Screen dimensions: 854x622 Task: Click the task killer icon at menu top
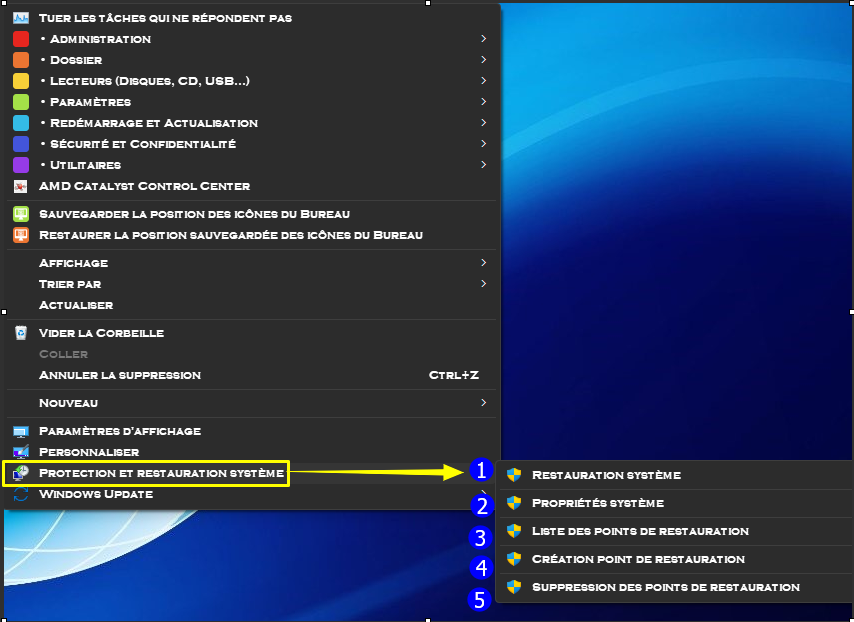(21, 18)
